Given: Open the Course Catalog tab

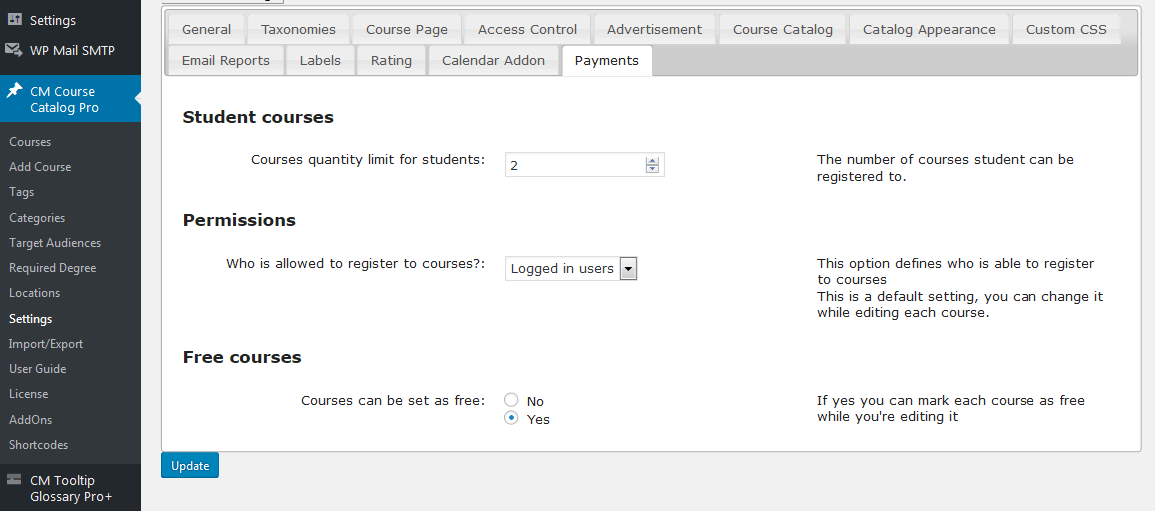Looking at the screenshot, I should (x=782, y=29).
